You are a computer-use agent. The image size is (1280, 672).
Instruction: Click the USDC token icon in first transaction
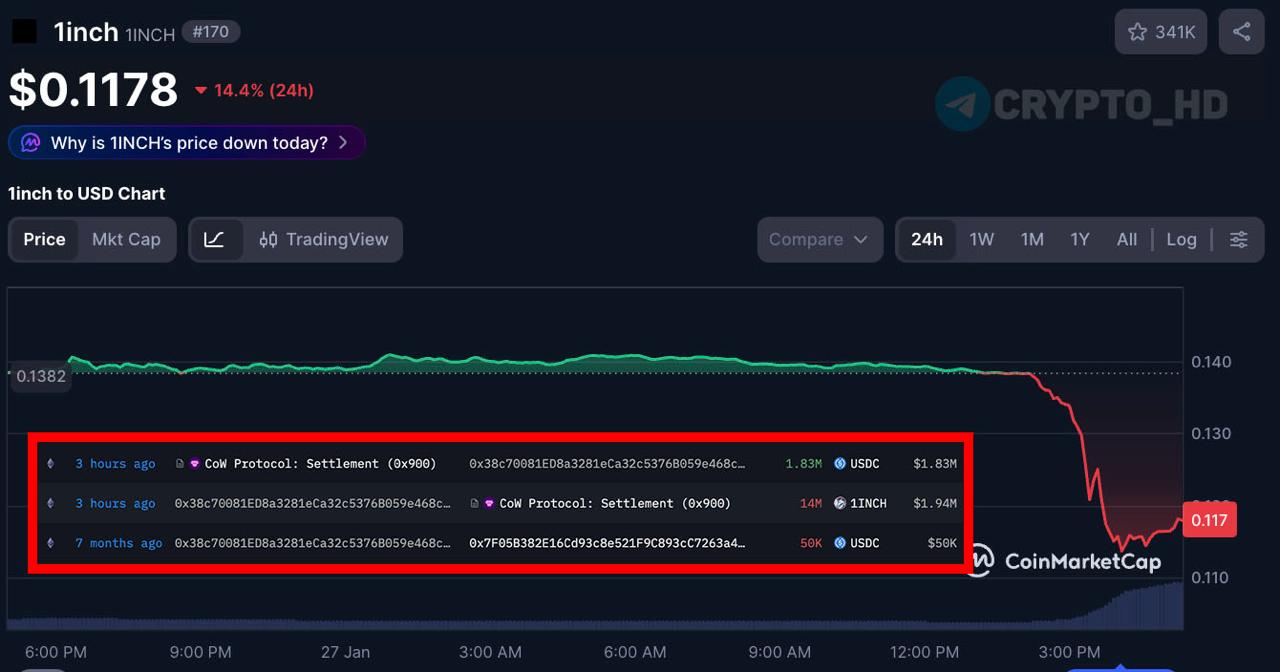tap(840, 464)
